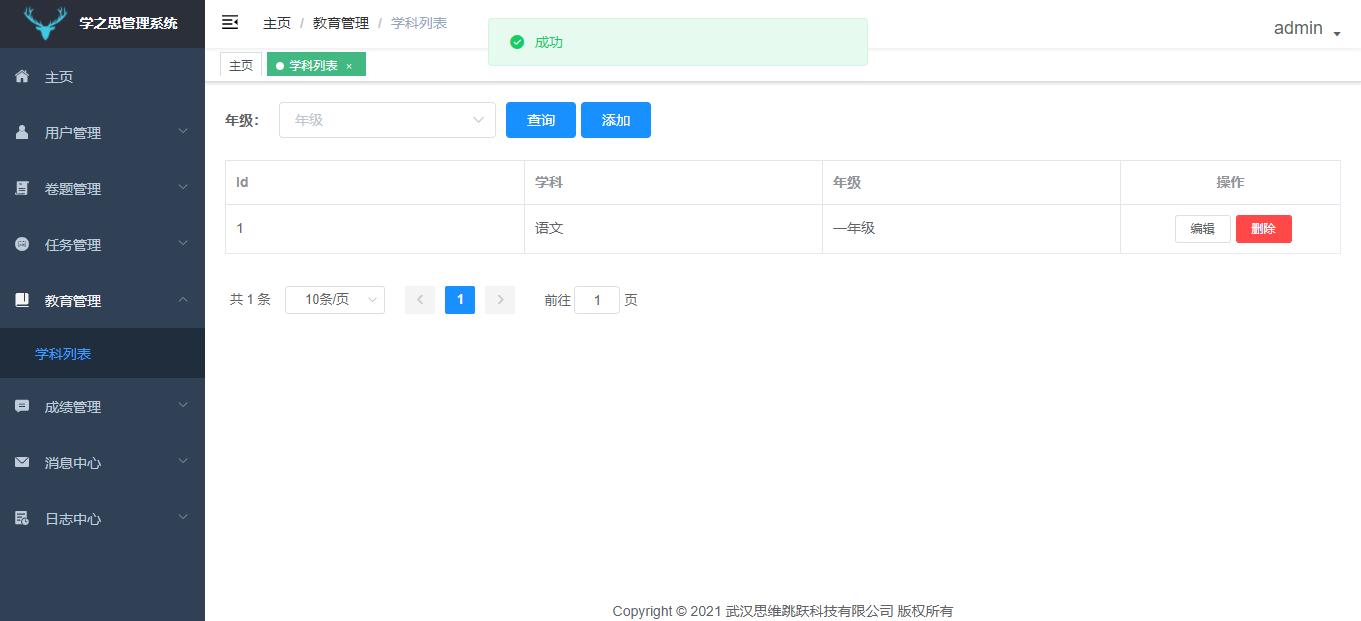Select 学科列表 submenu item
Screen dimensions: 1361x621
[102, 354]
